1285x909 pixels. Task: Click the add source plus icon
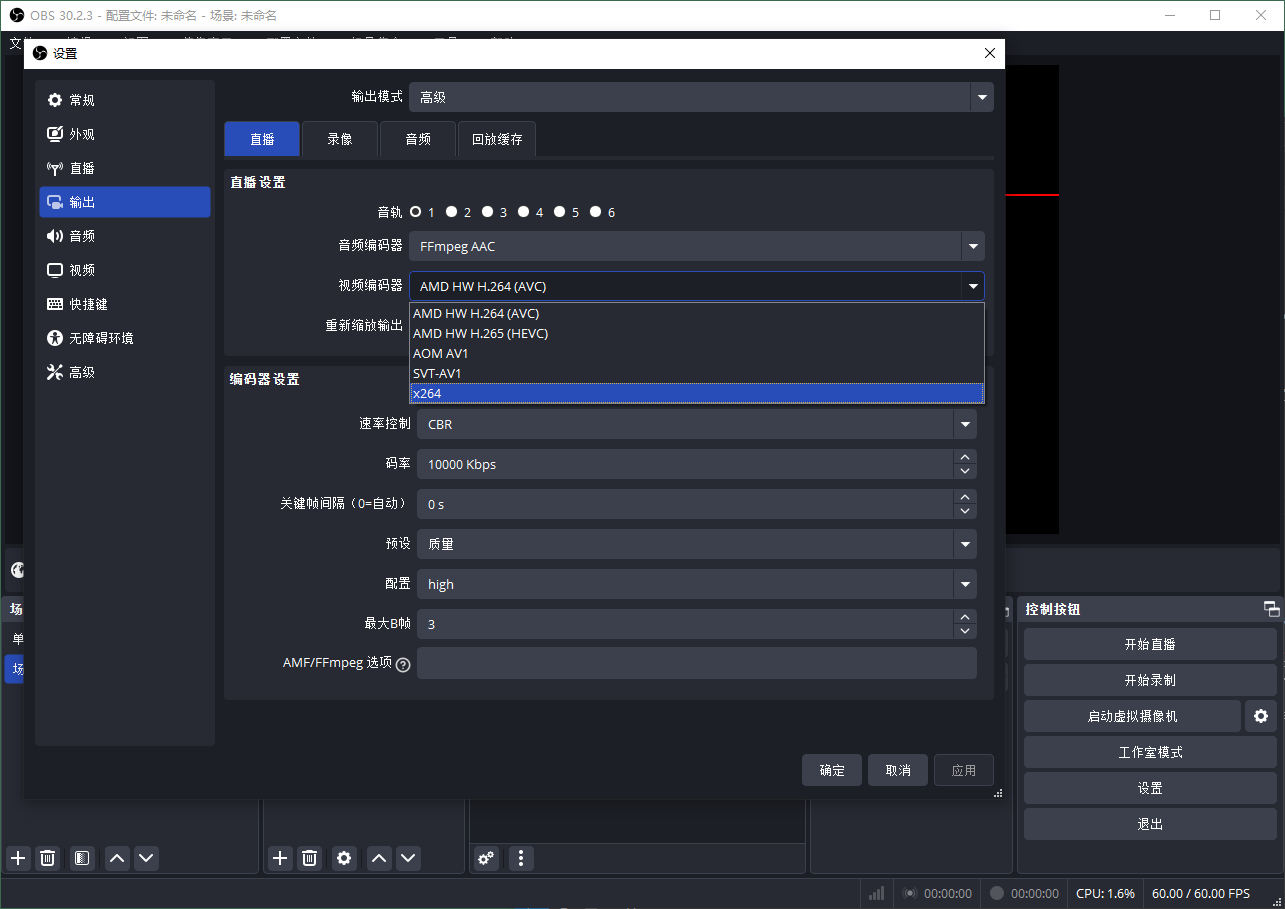click(x=280, y=858)
